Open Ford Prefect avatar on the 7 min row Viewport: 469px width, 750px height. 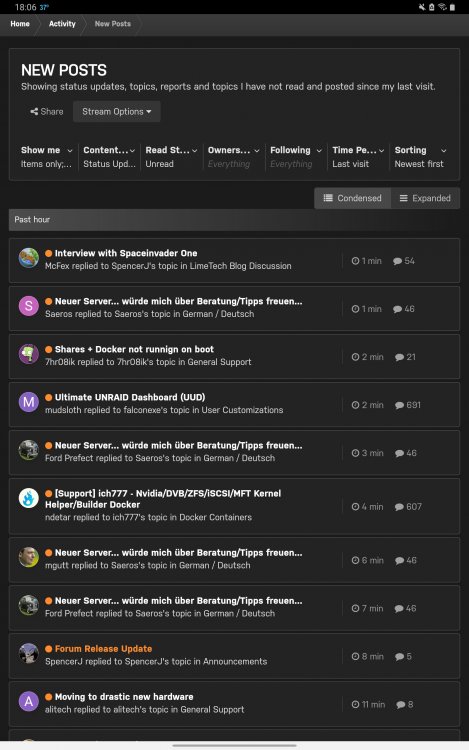[29, 605]
